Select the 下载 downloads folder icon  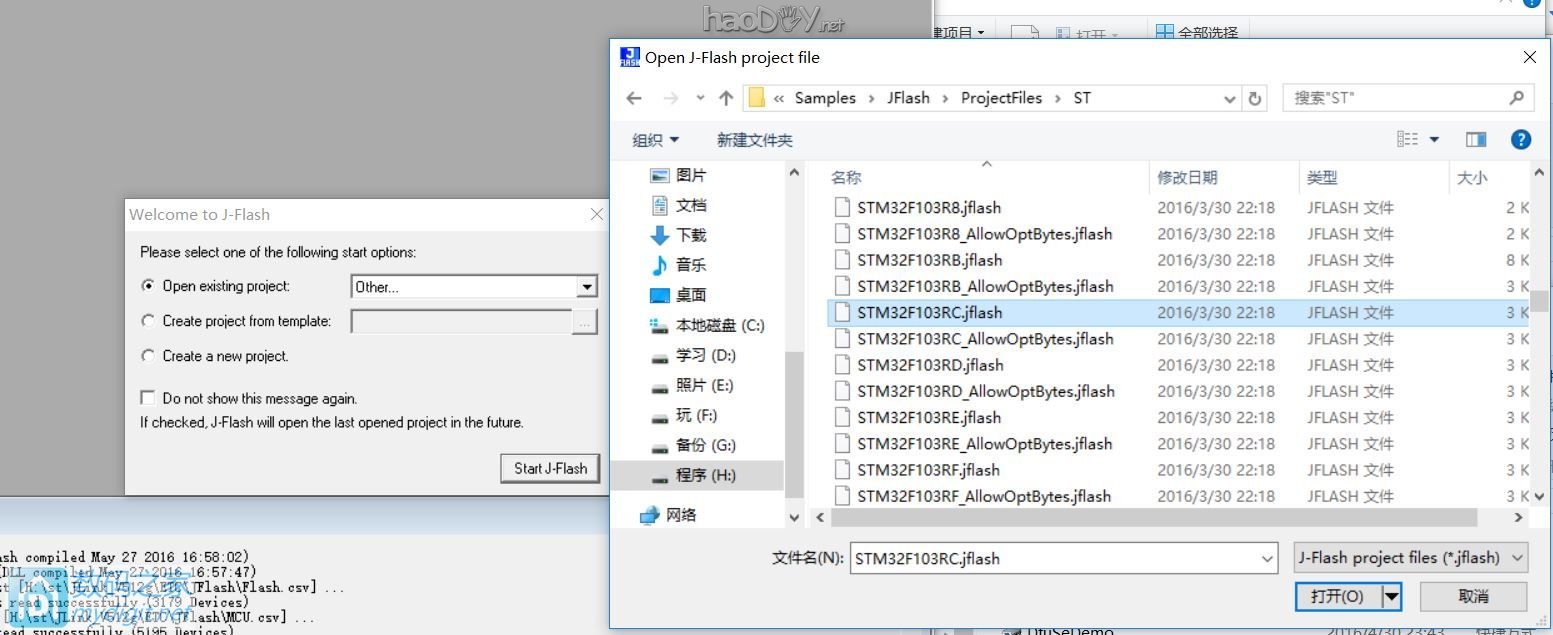pos(660,235)
